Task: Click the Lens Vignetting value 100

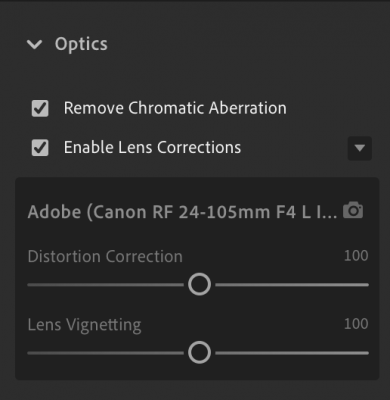Action: pyautogui.click(x=356, y=324)
